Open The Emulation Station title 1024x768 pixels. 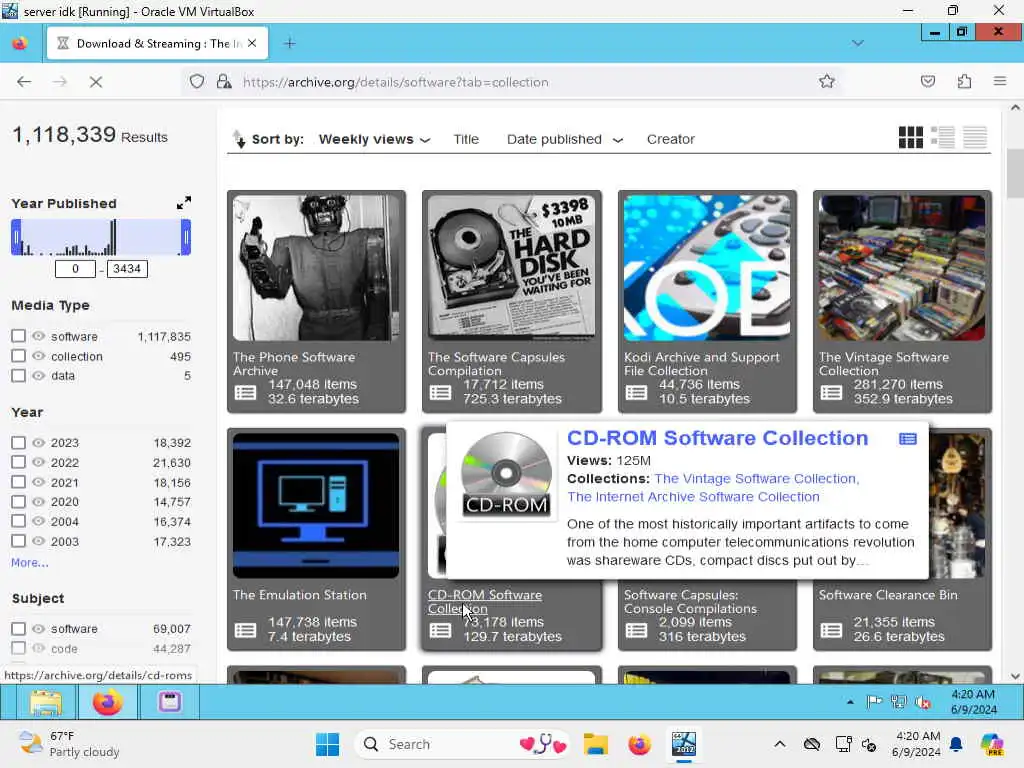point(299,595)
